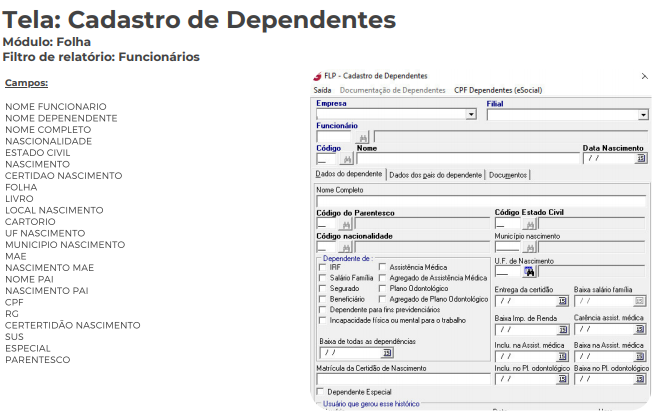
Task: Click Município nascimento lookup icon
Action: pyautogui.click(x=530, y=248)
